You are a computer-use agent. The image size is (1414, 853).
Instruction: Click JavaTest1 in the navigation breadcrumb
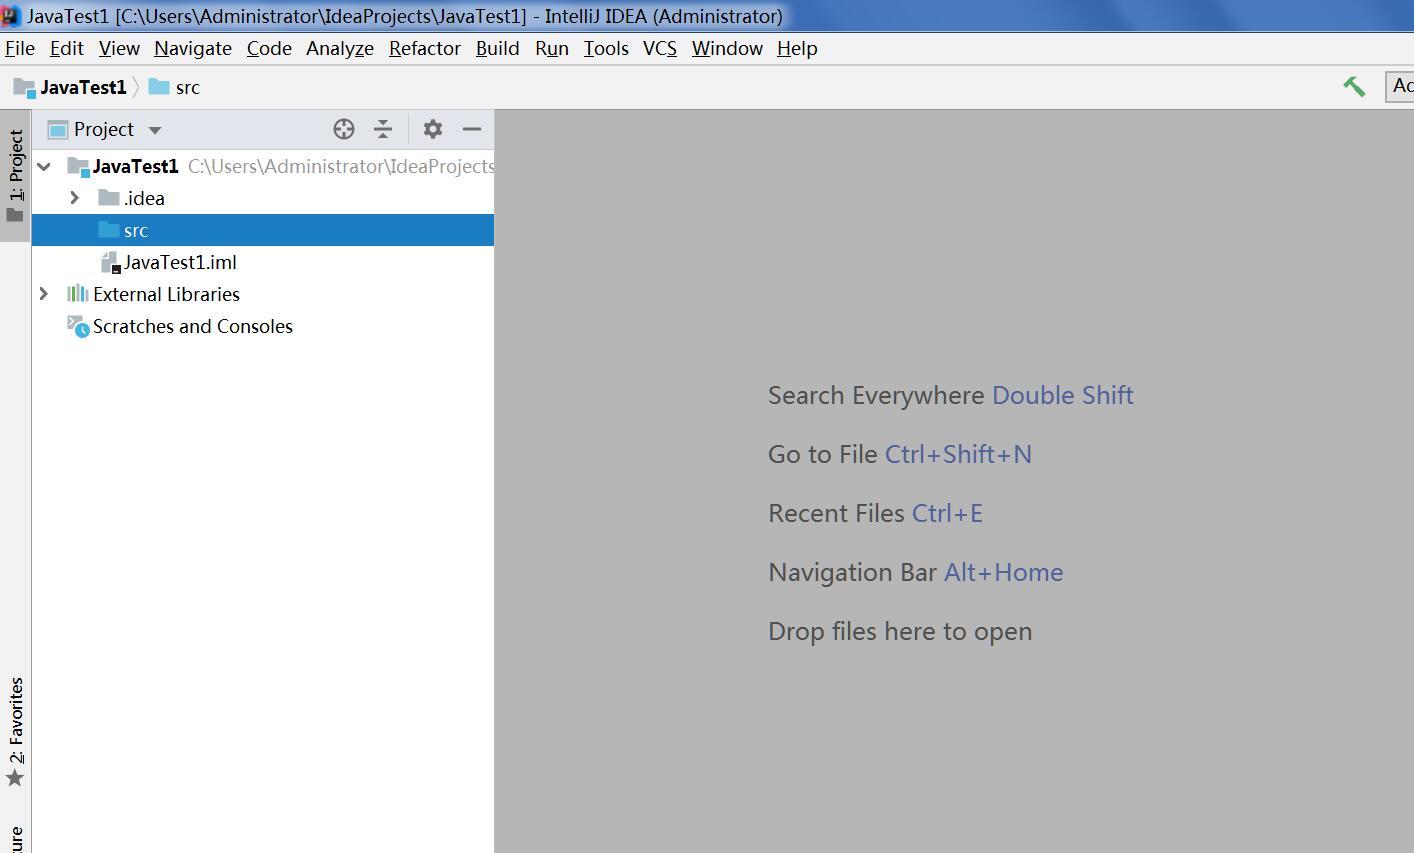(83, 87)
